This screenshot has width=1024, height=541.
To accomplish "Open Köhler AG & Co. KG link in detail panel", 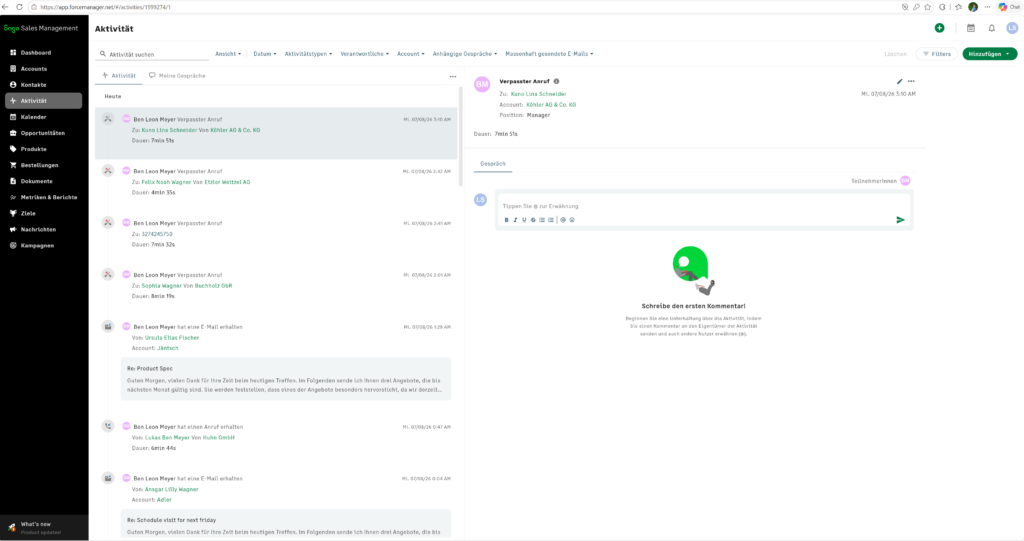I will 551,105.
